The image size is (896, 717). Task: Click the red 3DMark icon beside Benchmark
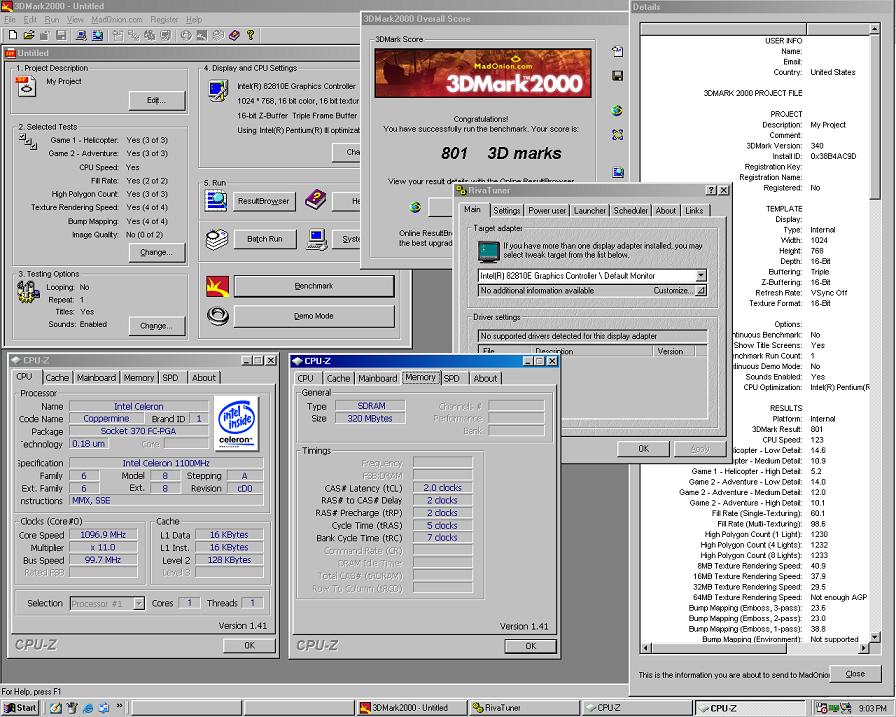click(x=217, y=286)
